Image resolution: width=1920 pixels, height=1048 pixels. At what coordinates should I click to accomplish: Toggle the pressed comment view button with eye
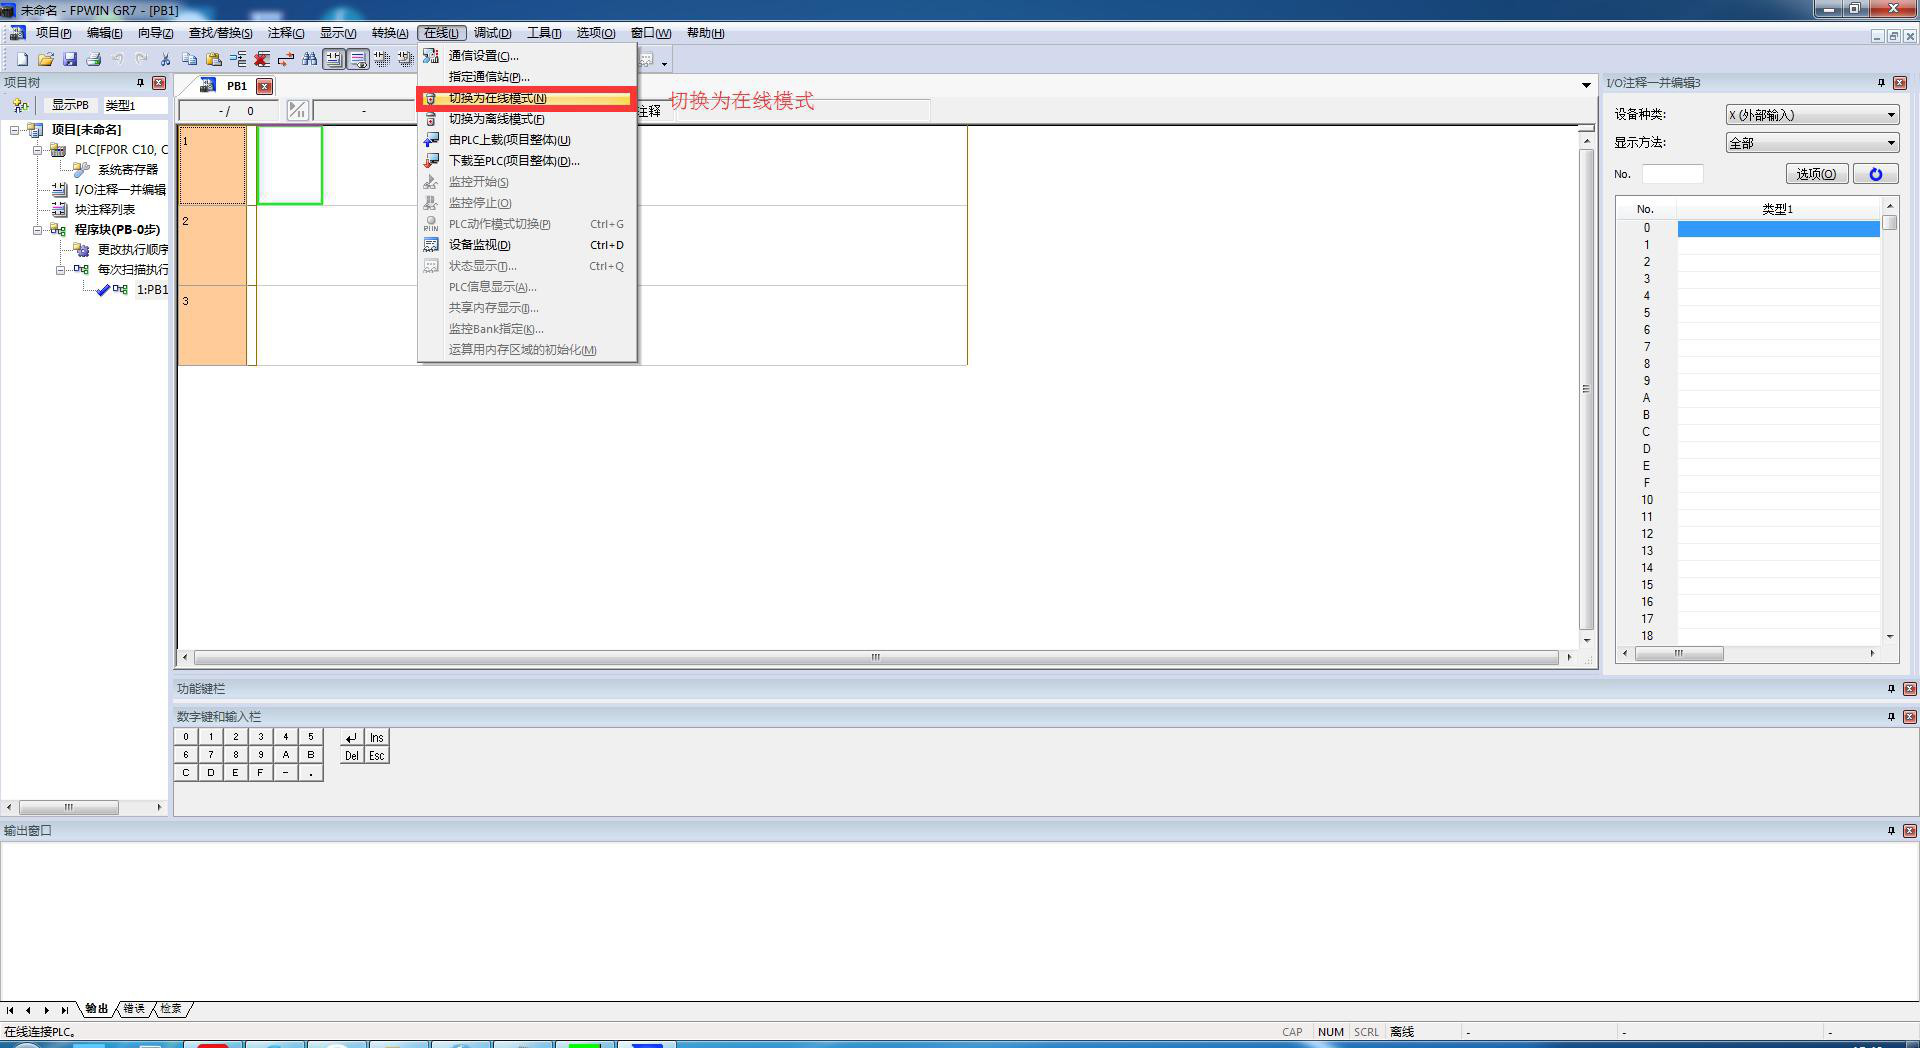pos(357,60)
